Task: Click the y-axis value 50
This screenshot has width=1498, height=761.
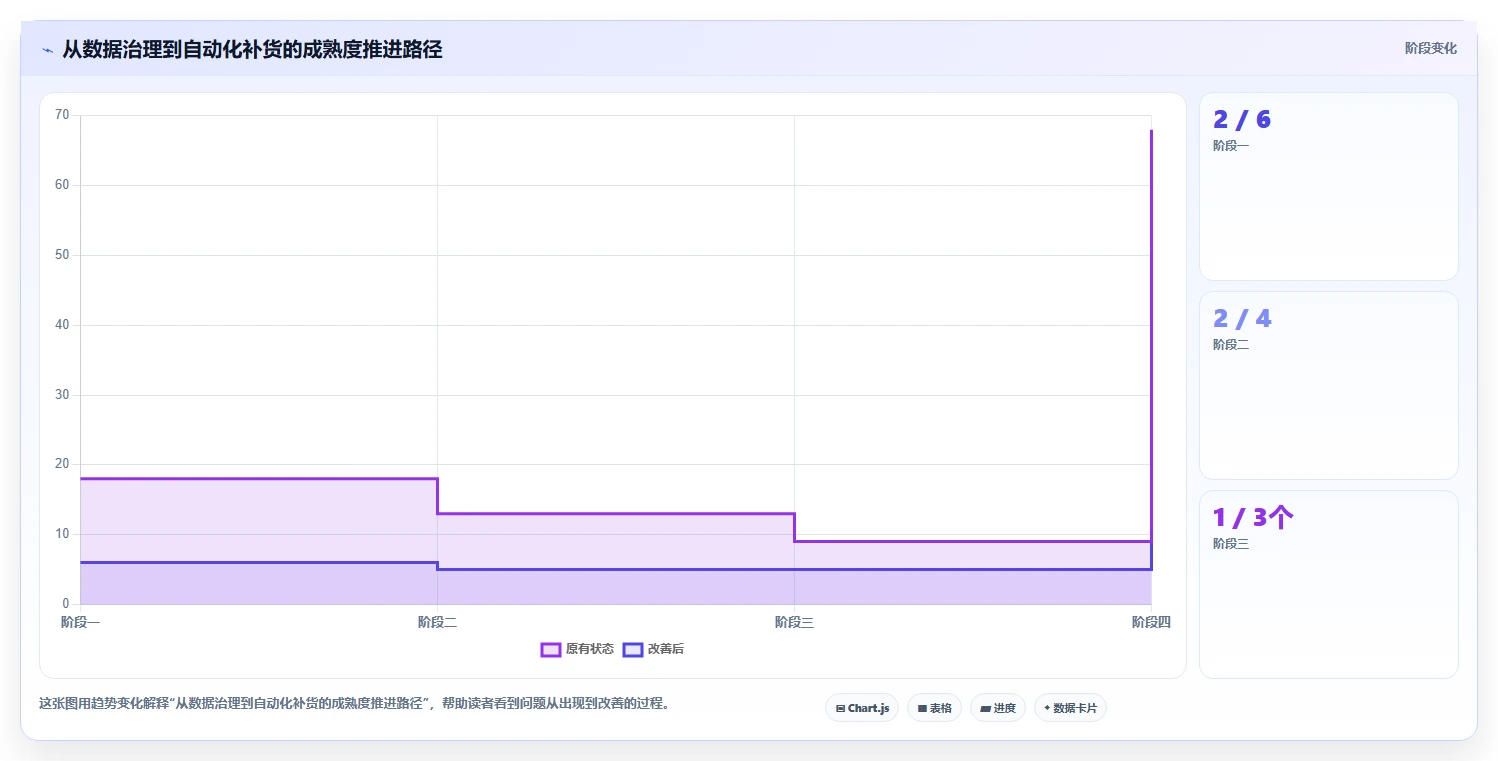Action: pyautogui.click(x=62, y=255)
